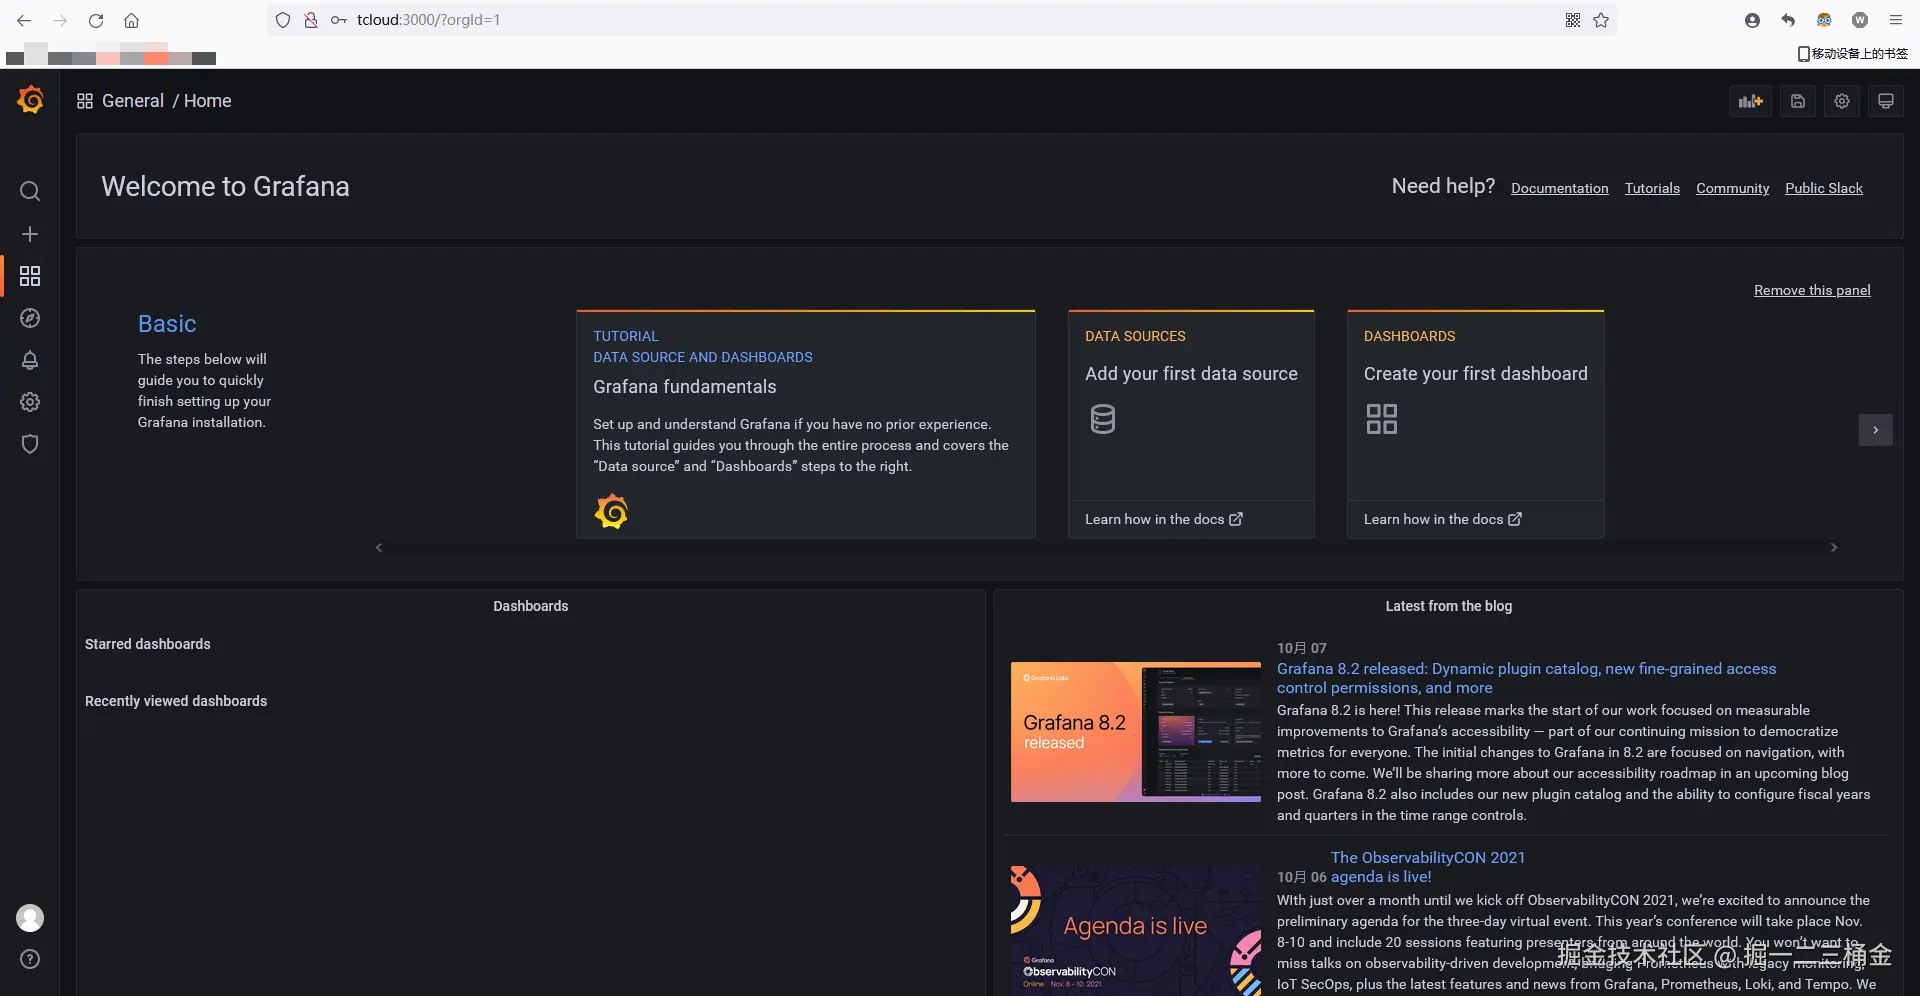Click the Dashboards panel title

(531, 606)
